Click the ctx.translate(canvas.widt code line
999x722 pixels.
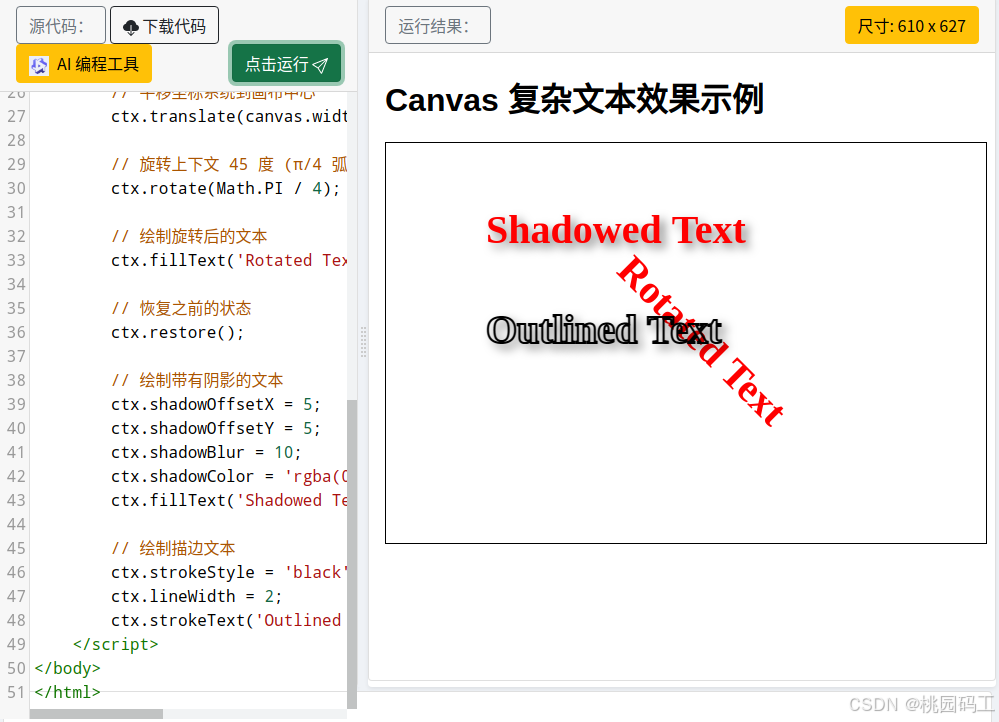tap(229, 117)
